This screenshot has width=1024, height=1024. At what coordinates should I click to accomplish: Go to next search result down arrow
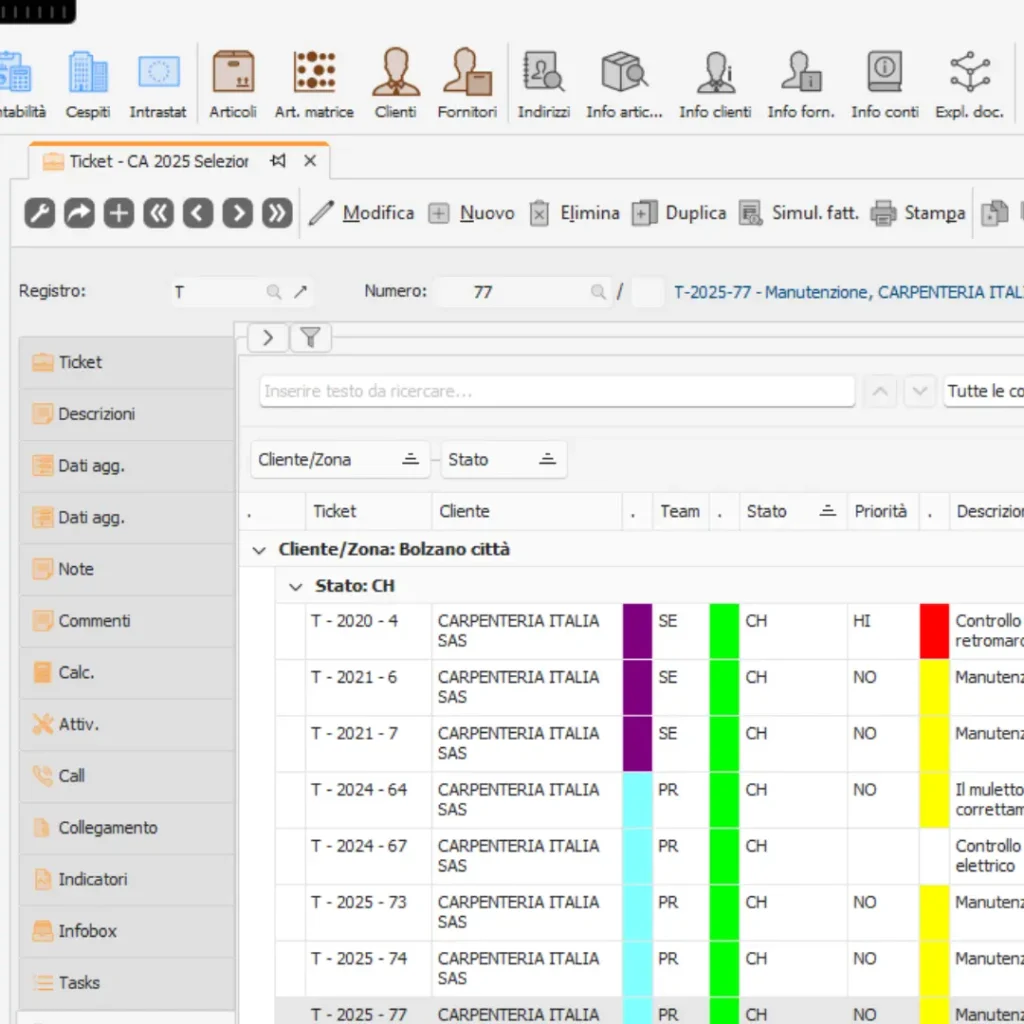tap(920, 391)
